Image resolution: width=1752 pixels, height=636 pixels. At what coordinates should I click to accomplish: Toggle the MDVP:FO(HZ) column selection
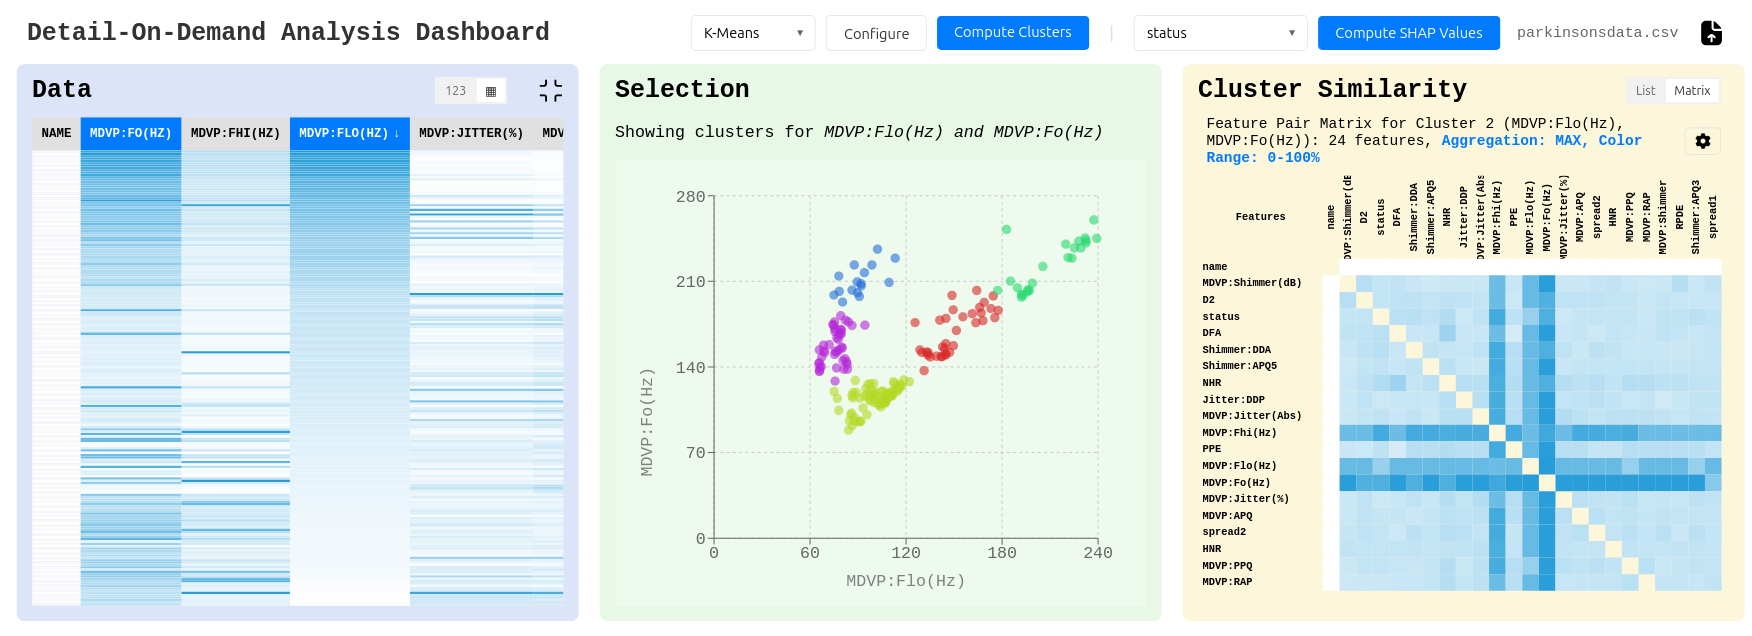[130, 133]
